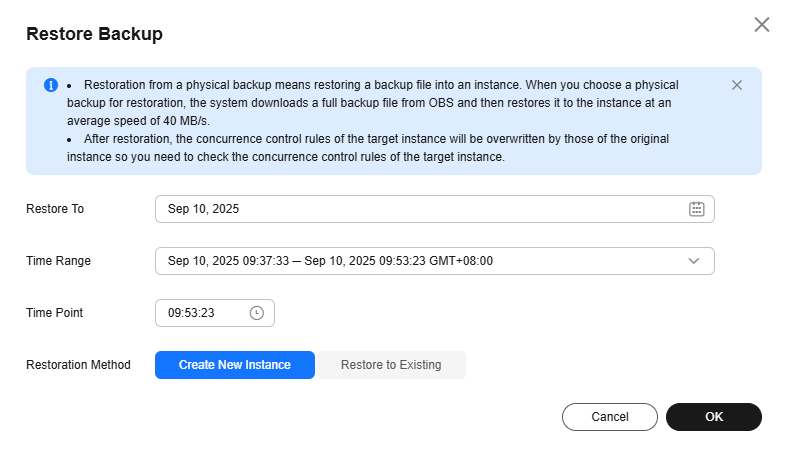This screenshot has height=457, width=787.
Task: Open the Restore To calendar icon
Action: pos(696,209)
